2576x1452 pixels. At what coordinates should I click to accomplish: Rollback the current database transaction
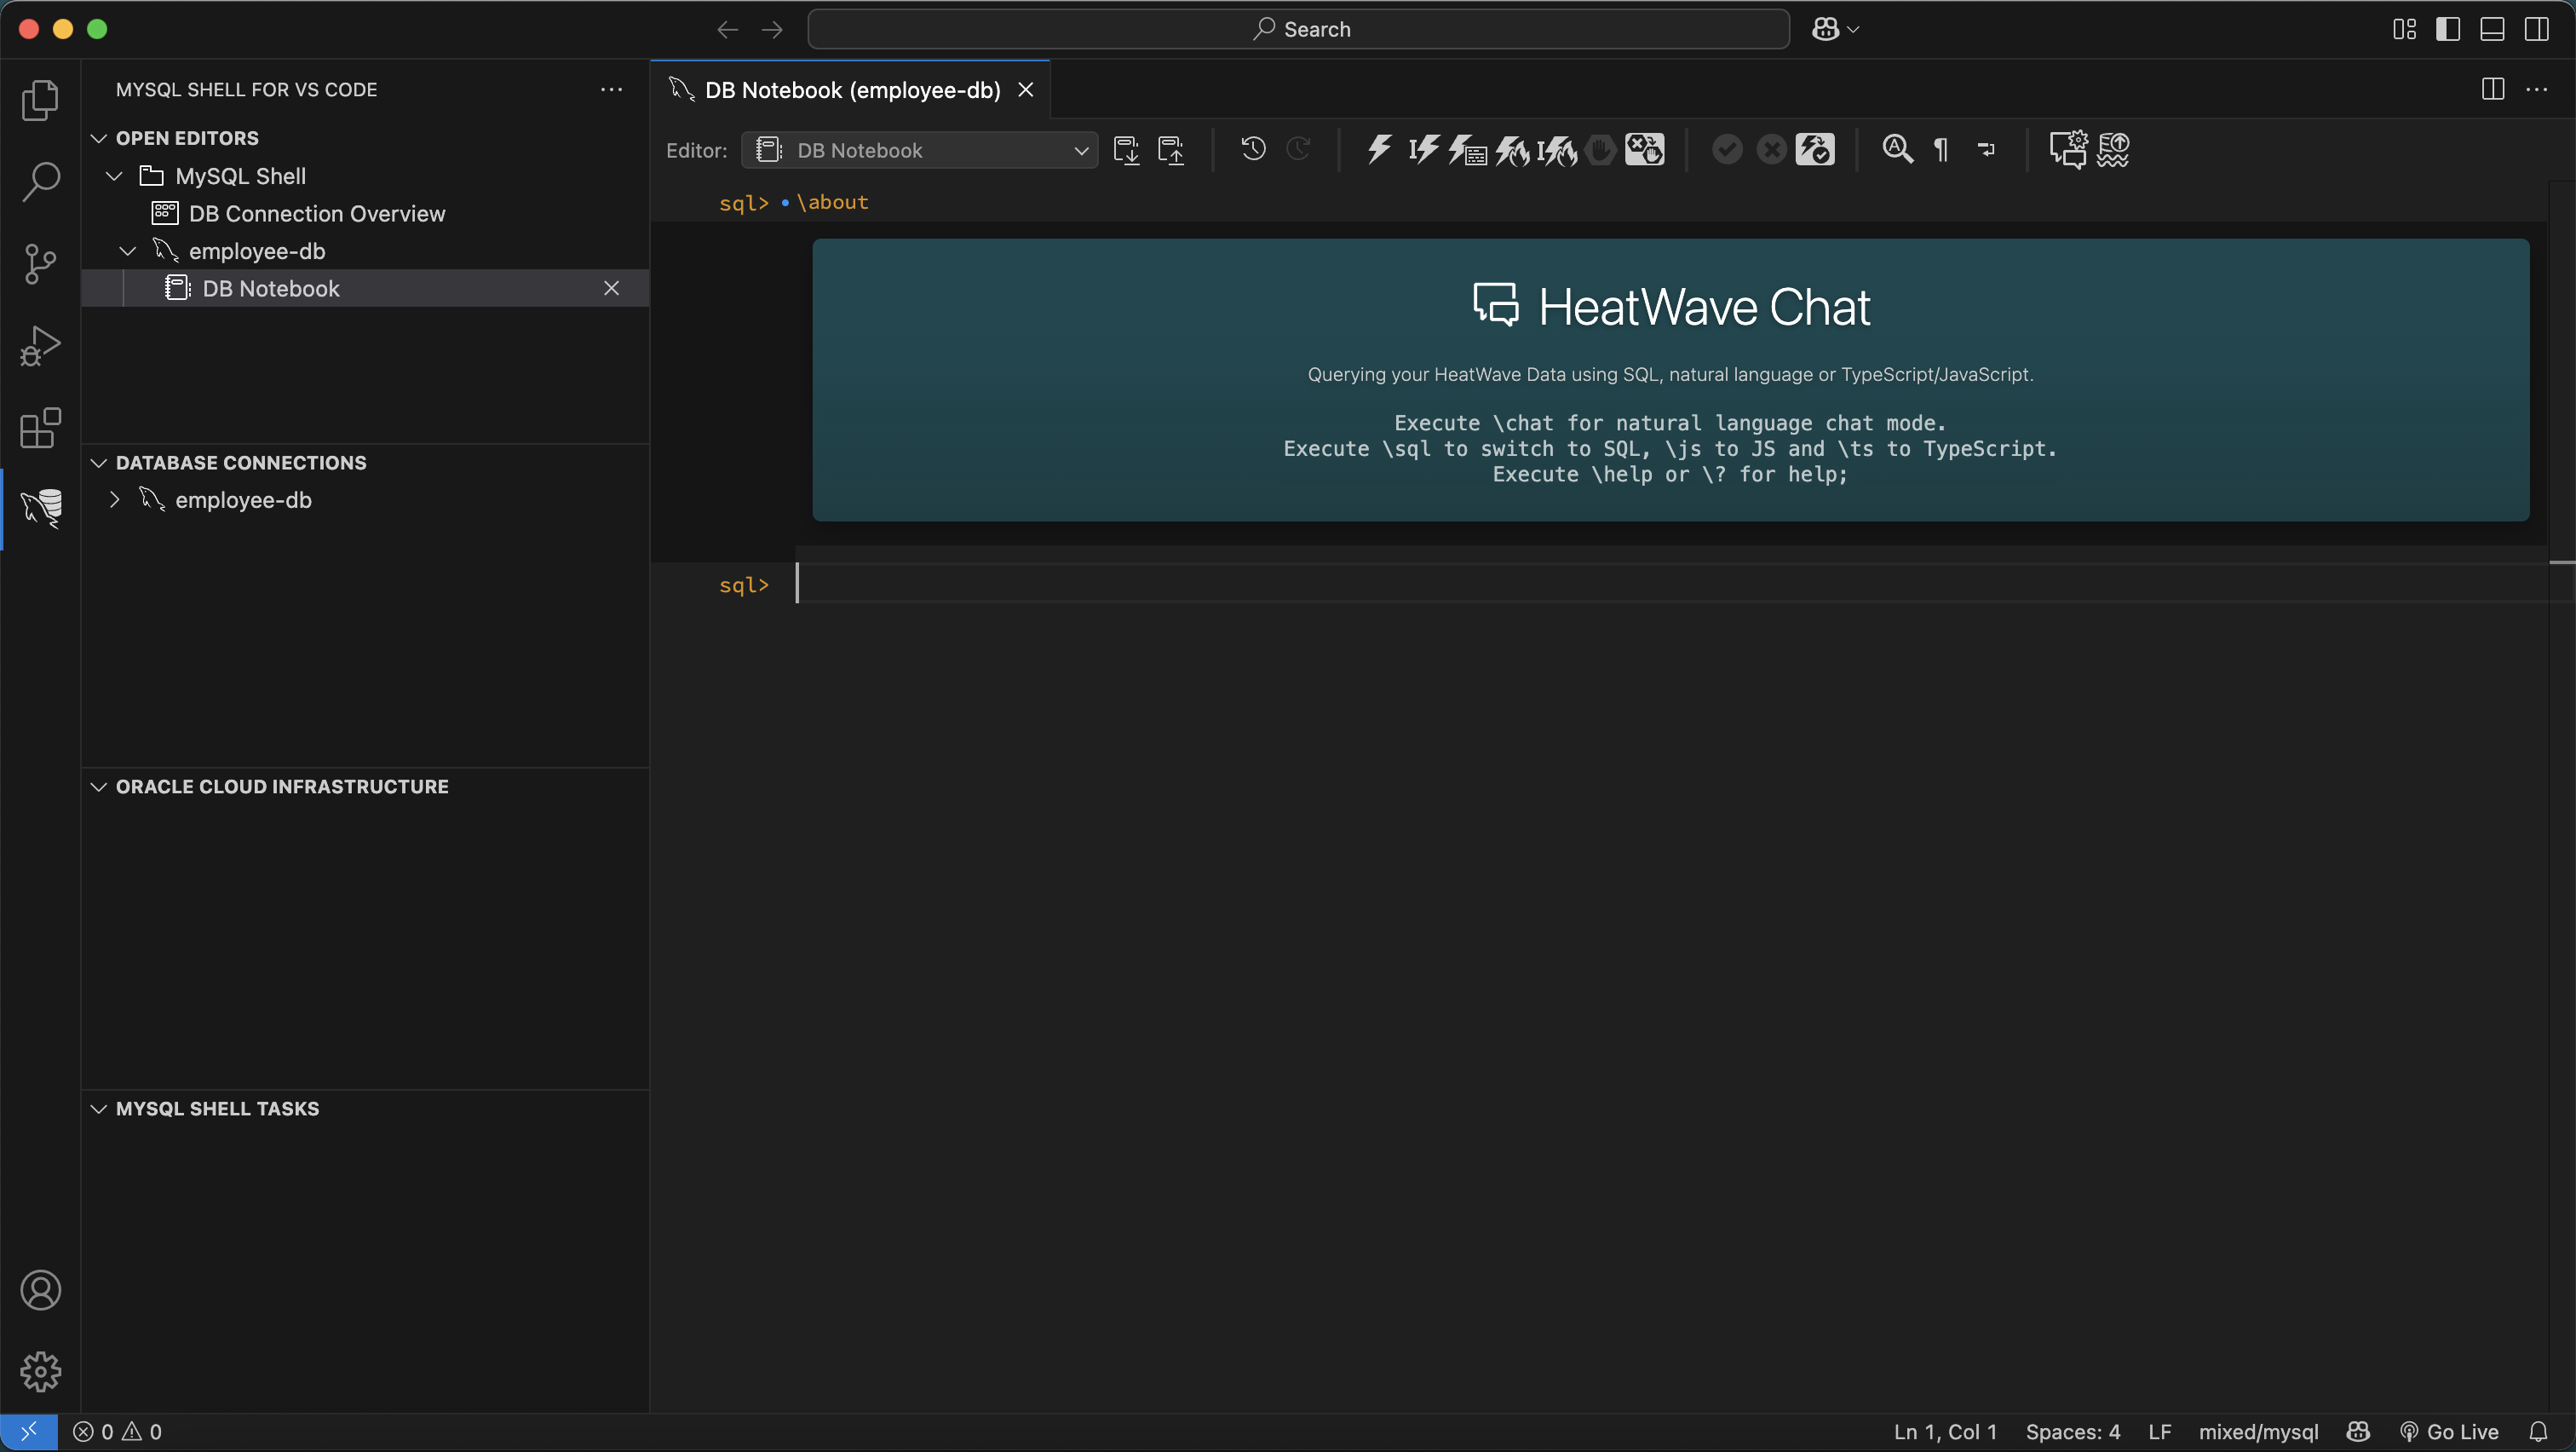(1770, 149)
